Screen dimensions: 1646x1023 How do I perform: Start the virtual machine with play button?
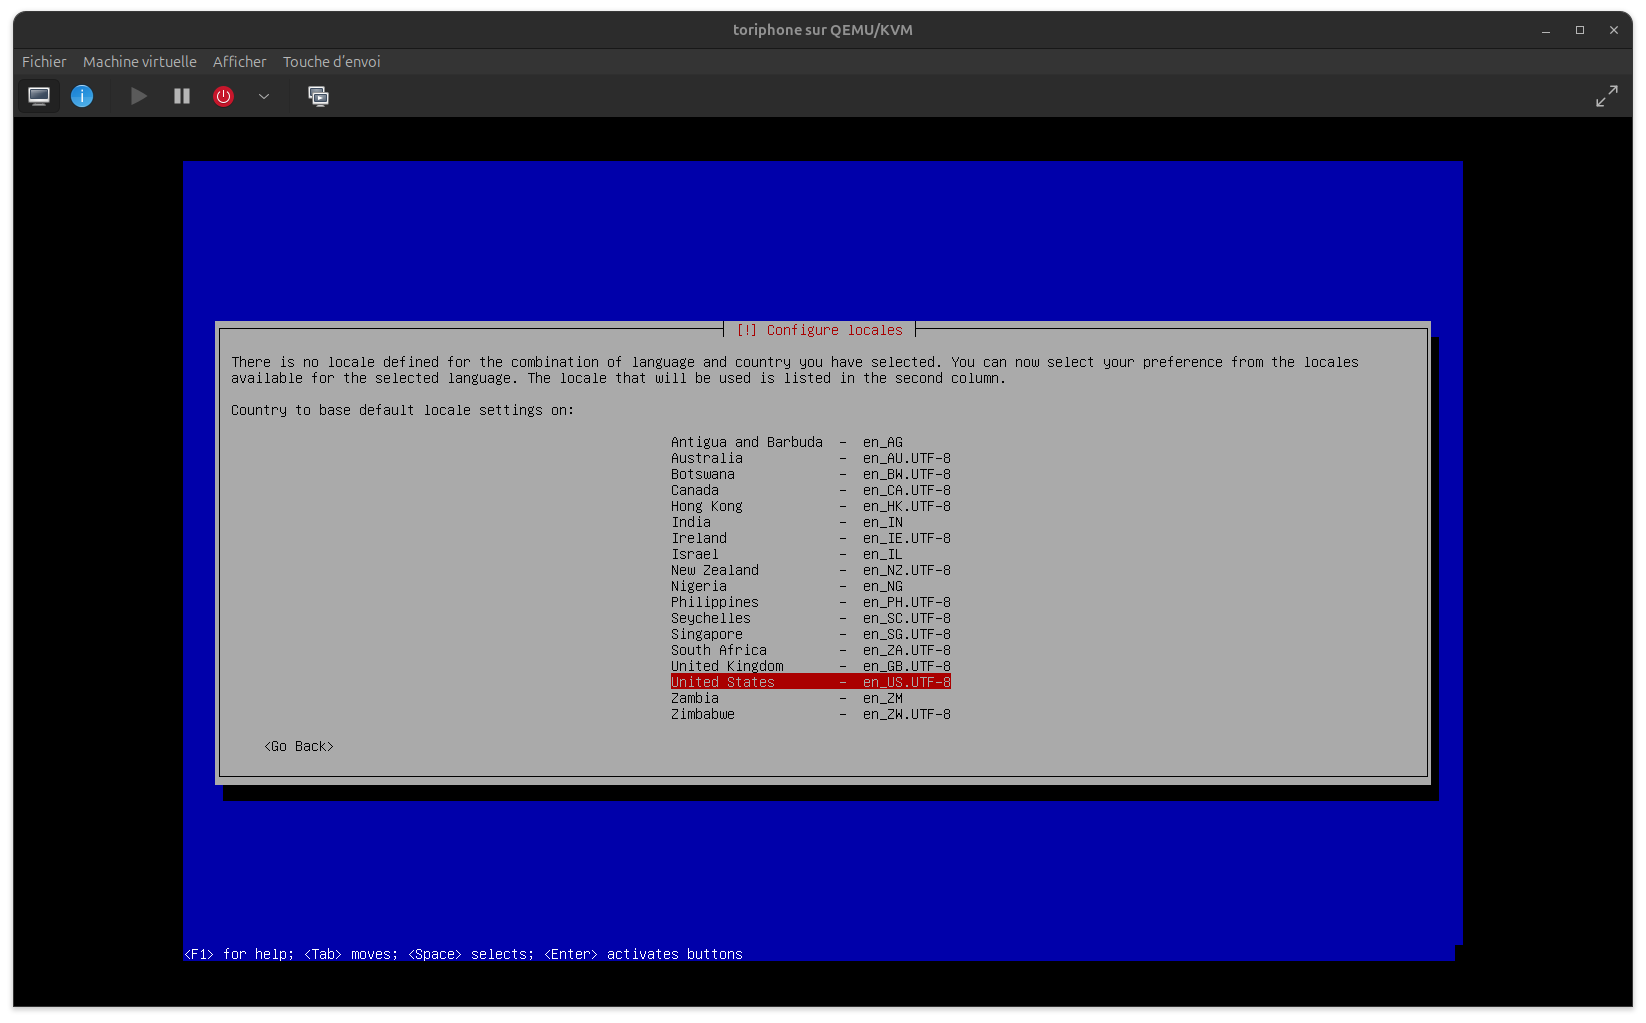click(139, 96)
